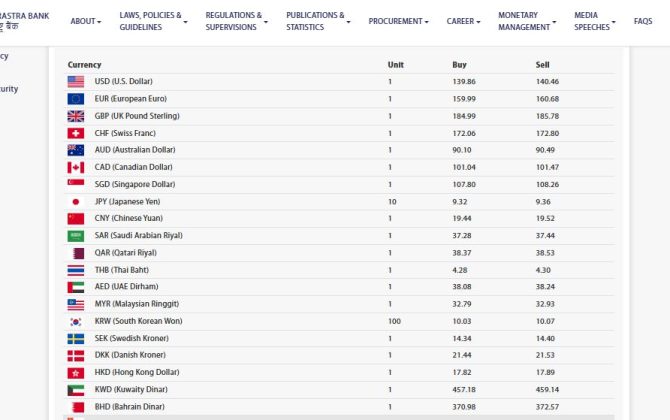Screen dimensions: 670x420
Task: Click the Saudi Arabian flag for SAR
Action: (x=76, y=236)
